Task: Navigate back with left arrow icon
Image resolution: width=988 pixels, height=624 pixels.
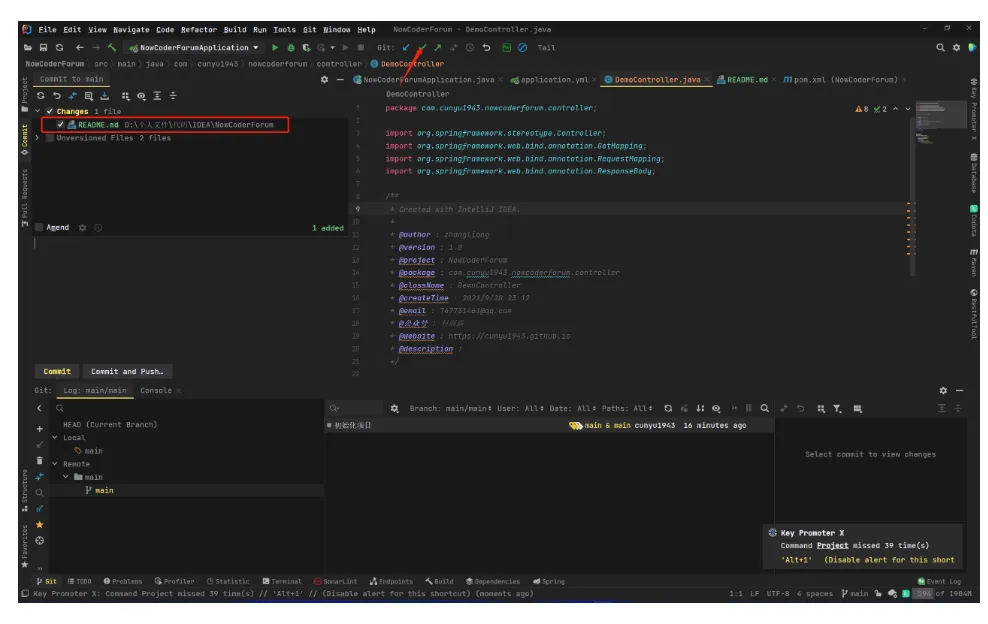Action: (x=79, y=47)
